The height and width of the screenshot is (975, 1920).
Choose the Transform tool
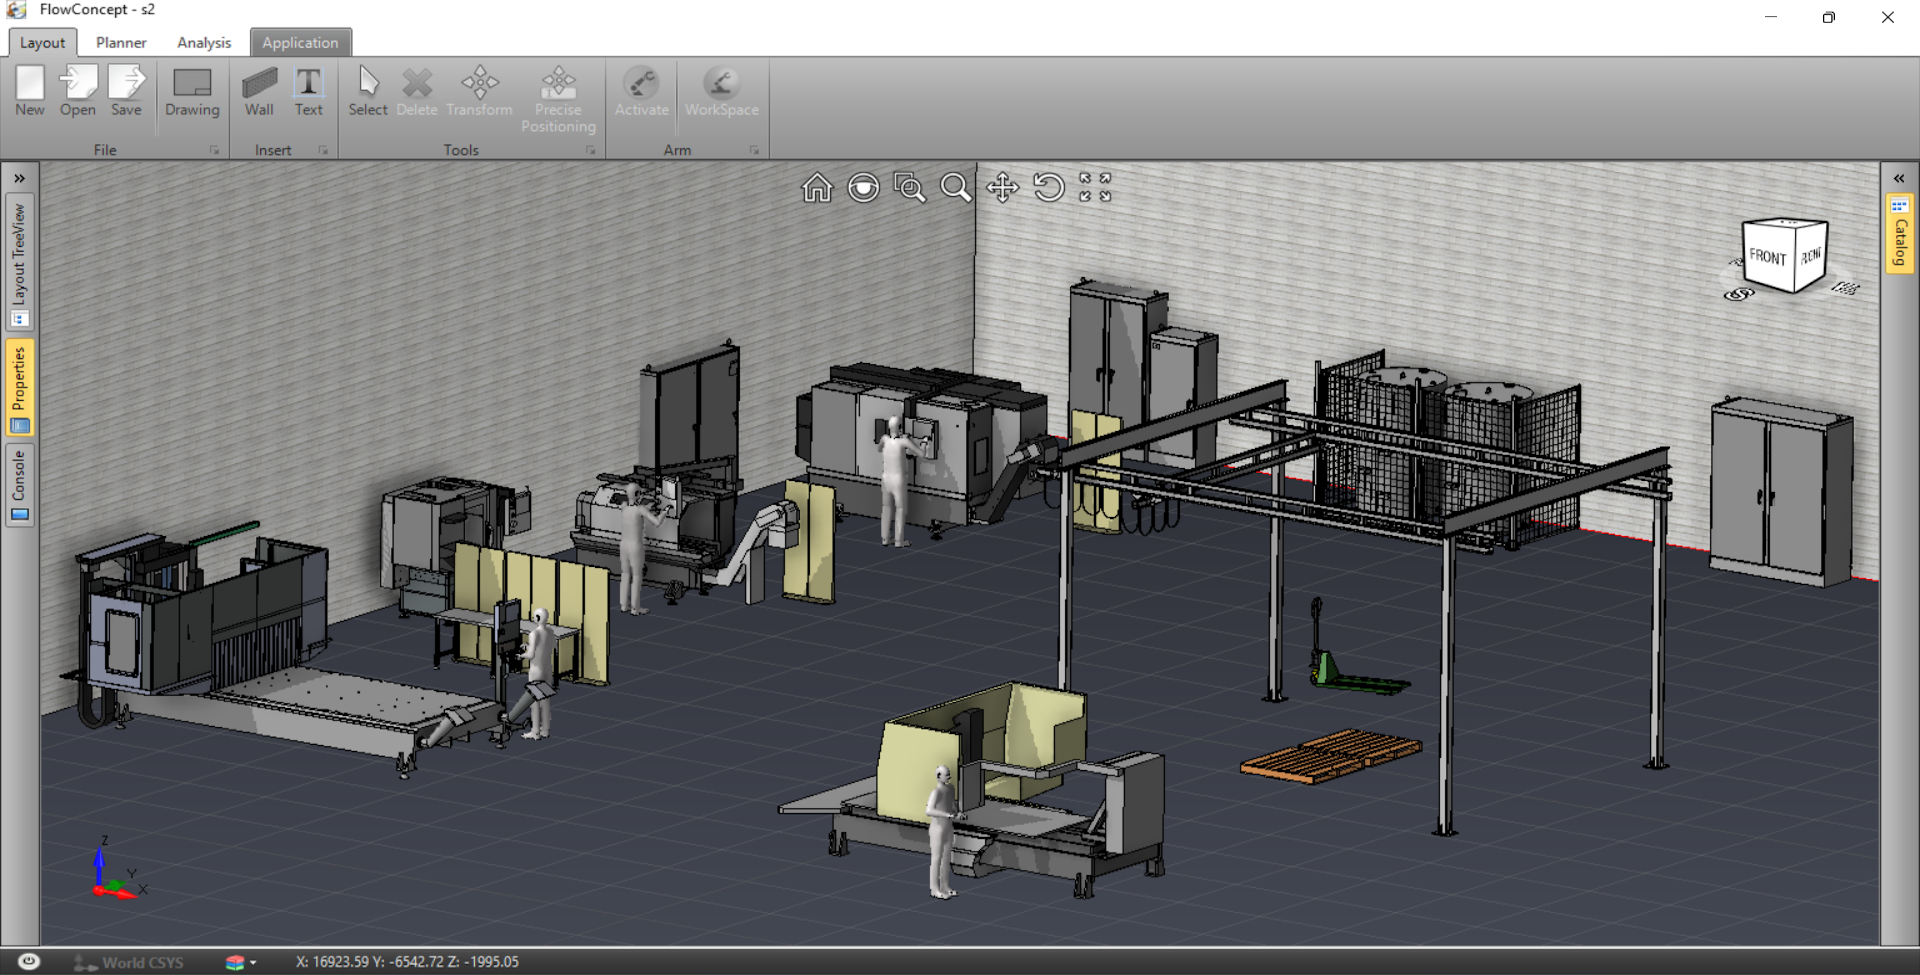tap(480, 92)
